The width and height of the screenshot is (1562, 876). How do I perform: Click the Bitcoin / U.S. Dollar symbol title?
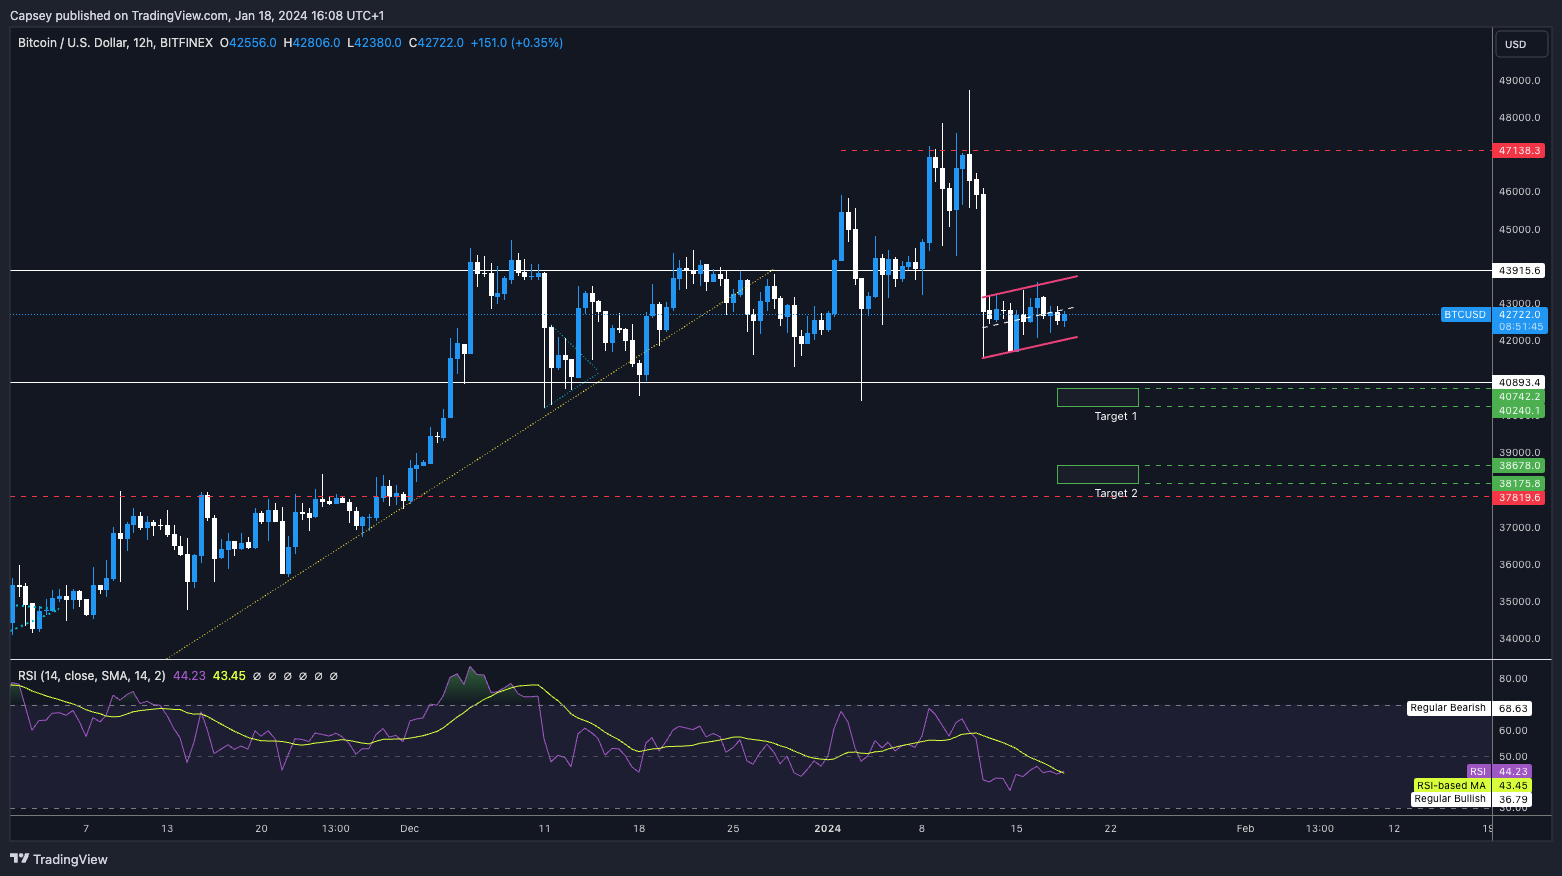click(x=115, y=43)
